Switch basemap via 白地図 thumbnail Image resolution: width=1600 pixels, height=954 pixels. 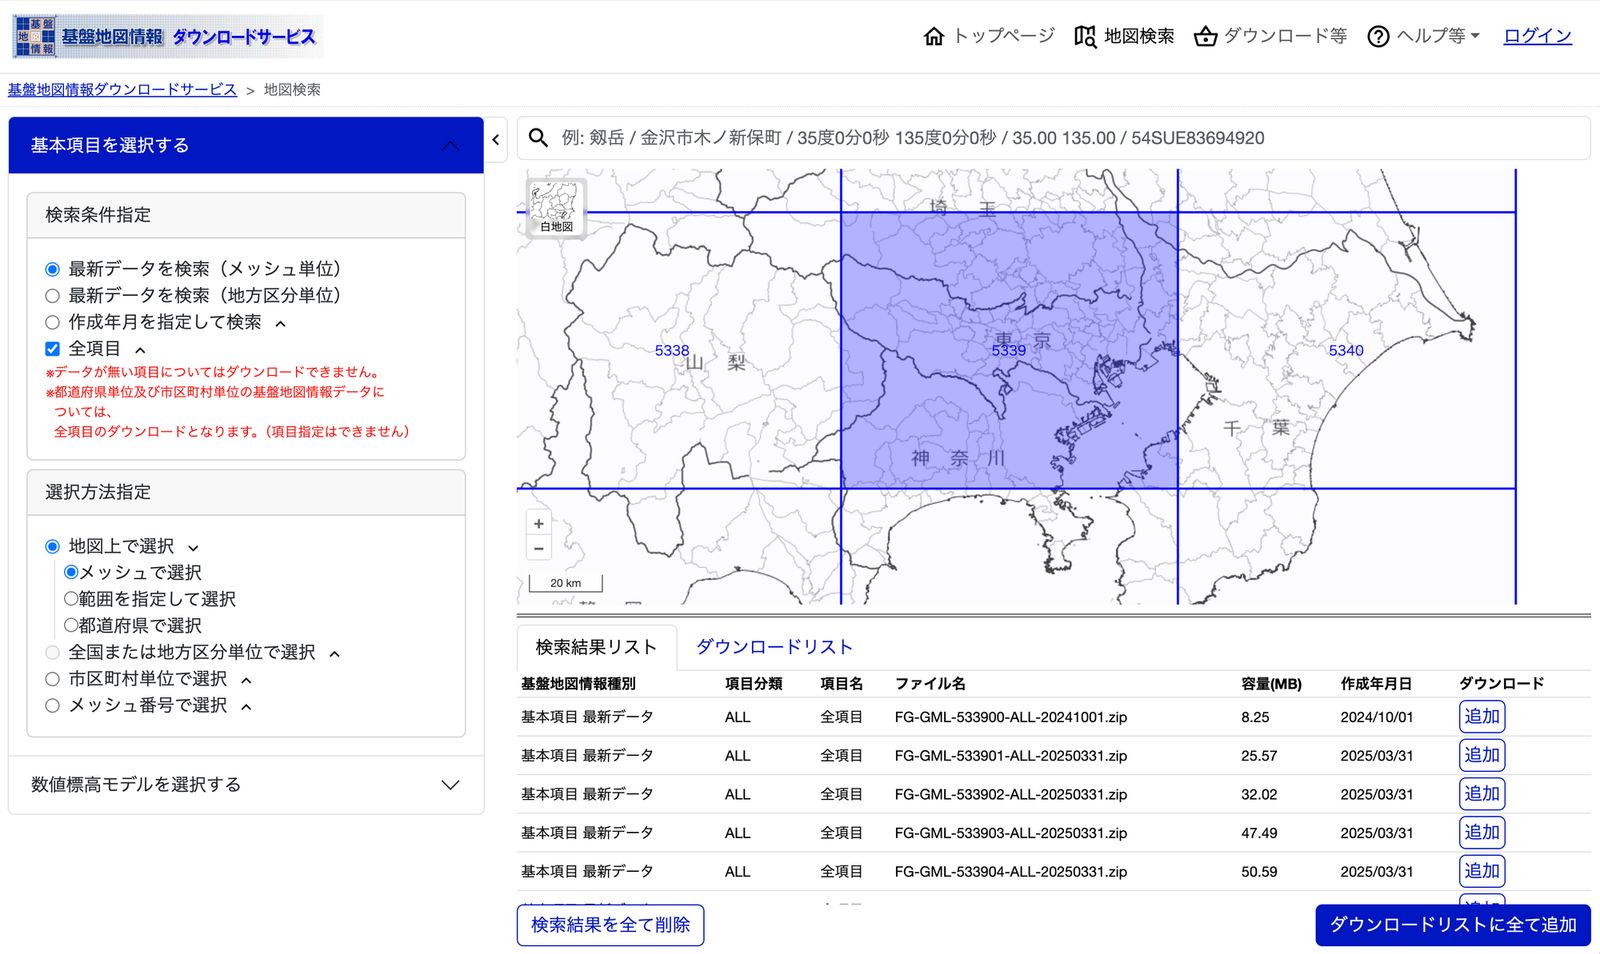point(556,207)
